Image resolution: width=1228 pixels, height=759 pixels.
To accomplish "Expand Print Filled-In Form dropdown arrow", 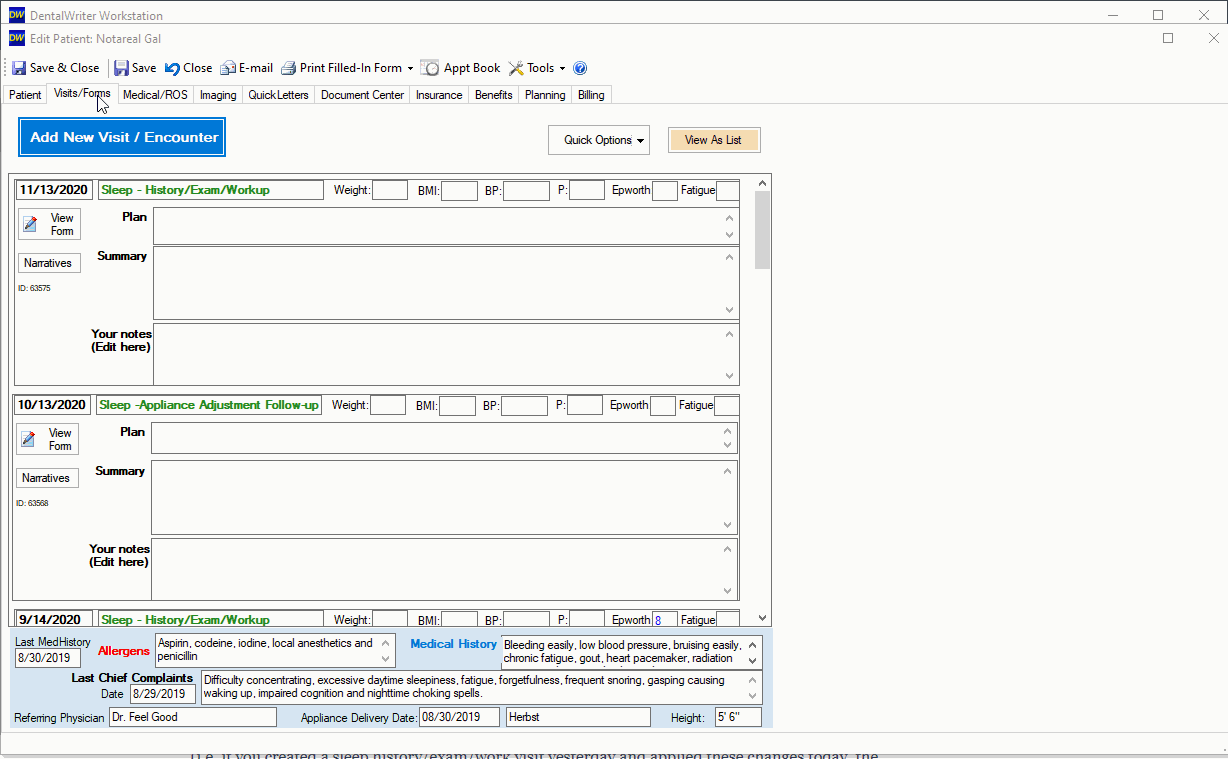I will [x=410, y=68].
